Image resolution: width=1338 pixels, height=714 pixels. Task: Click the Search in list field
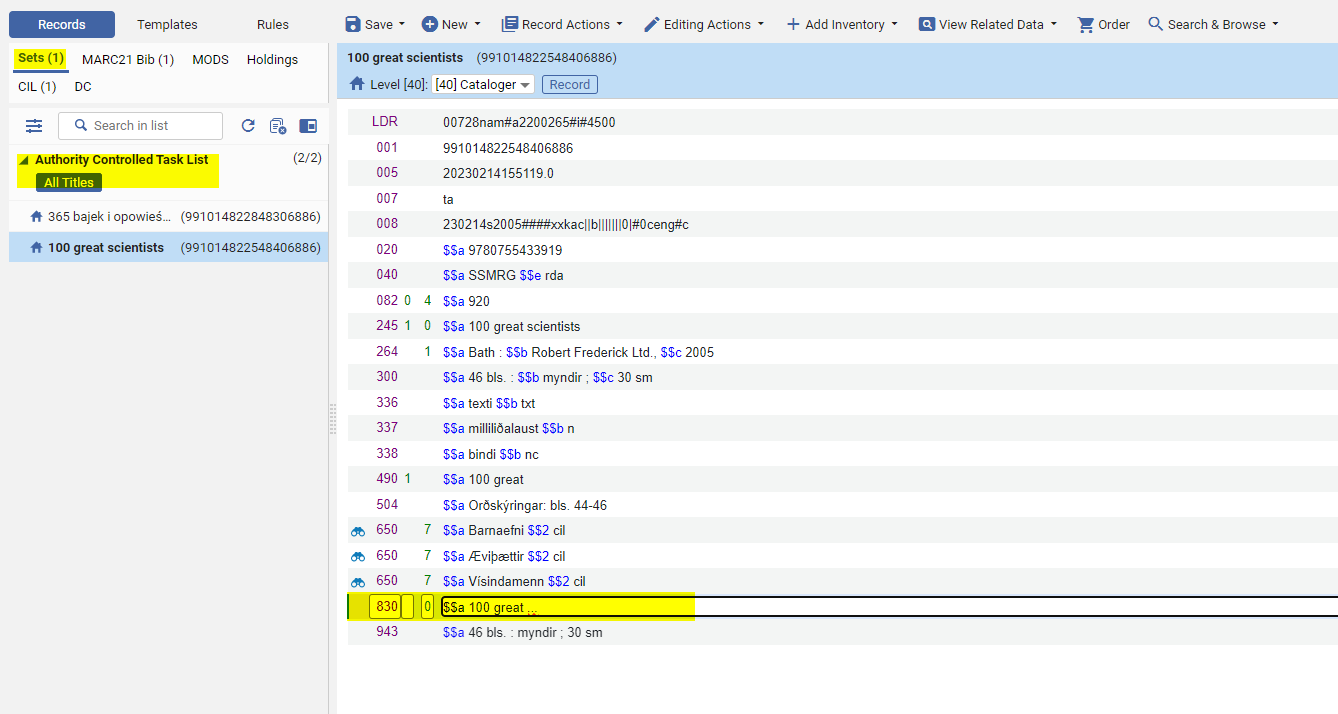140,126
